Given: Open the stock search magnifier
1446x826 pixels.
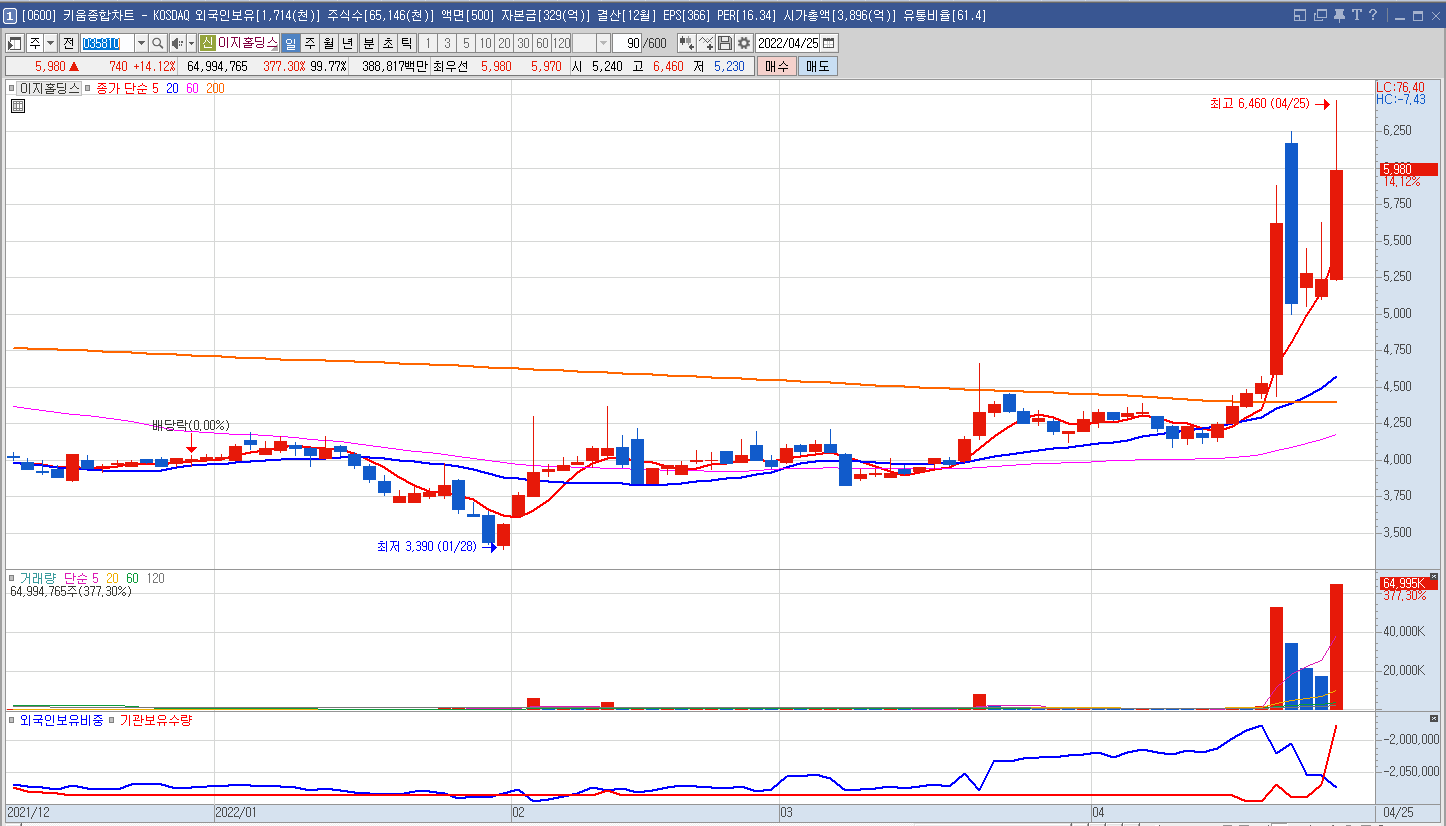Looking at the screenshot, I should (x=158, y=43).
